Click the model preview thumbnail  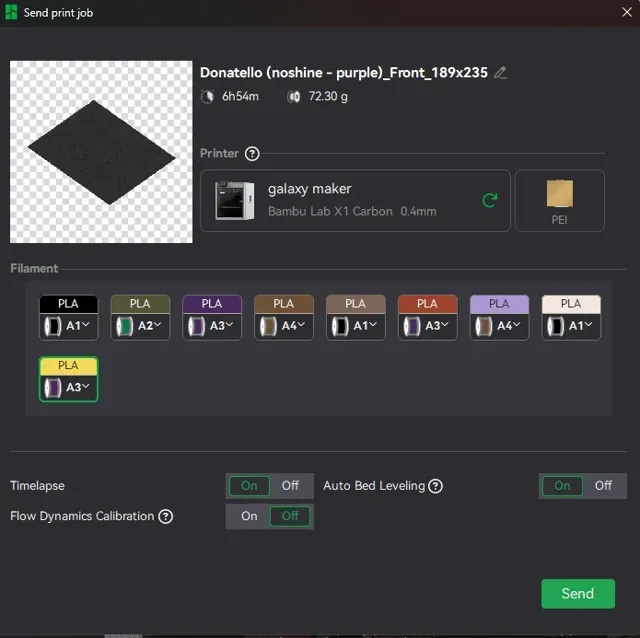point(101,152)
